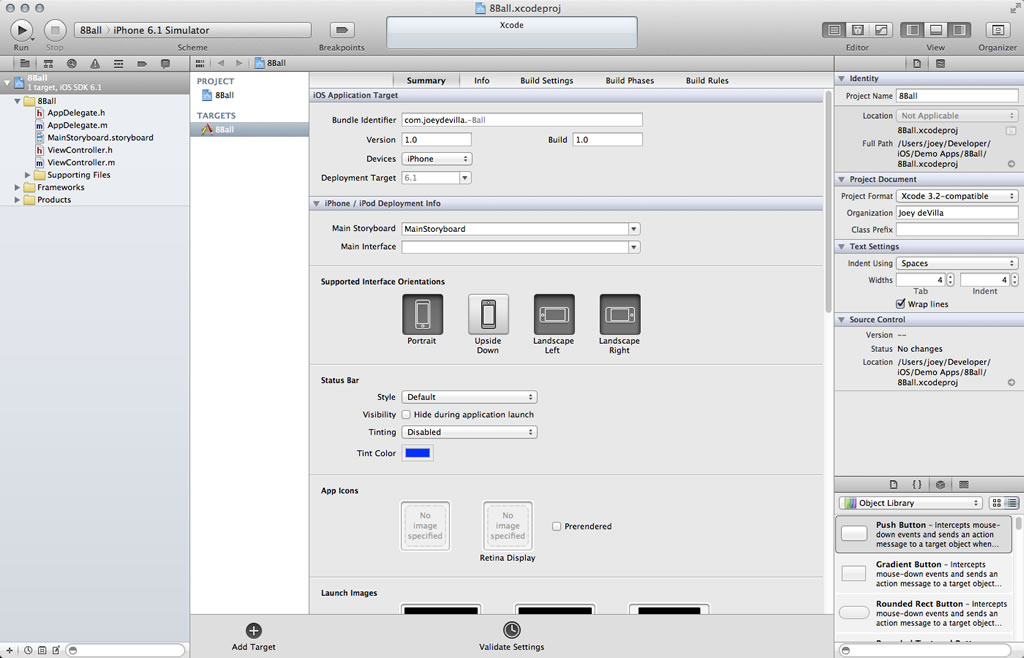Show the Project navigator folder icon
The width and height of the screenshot is (1024, 658).
point(25,63)
